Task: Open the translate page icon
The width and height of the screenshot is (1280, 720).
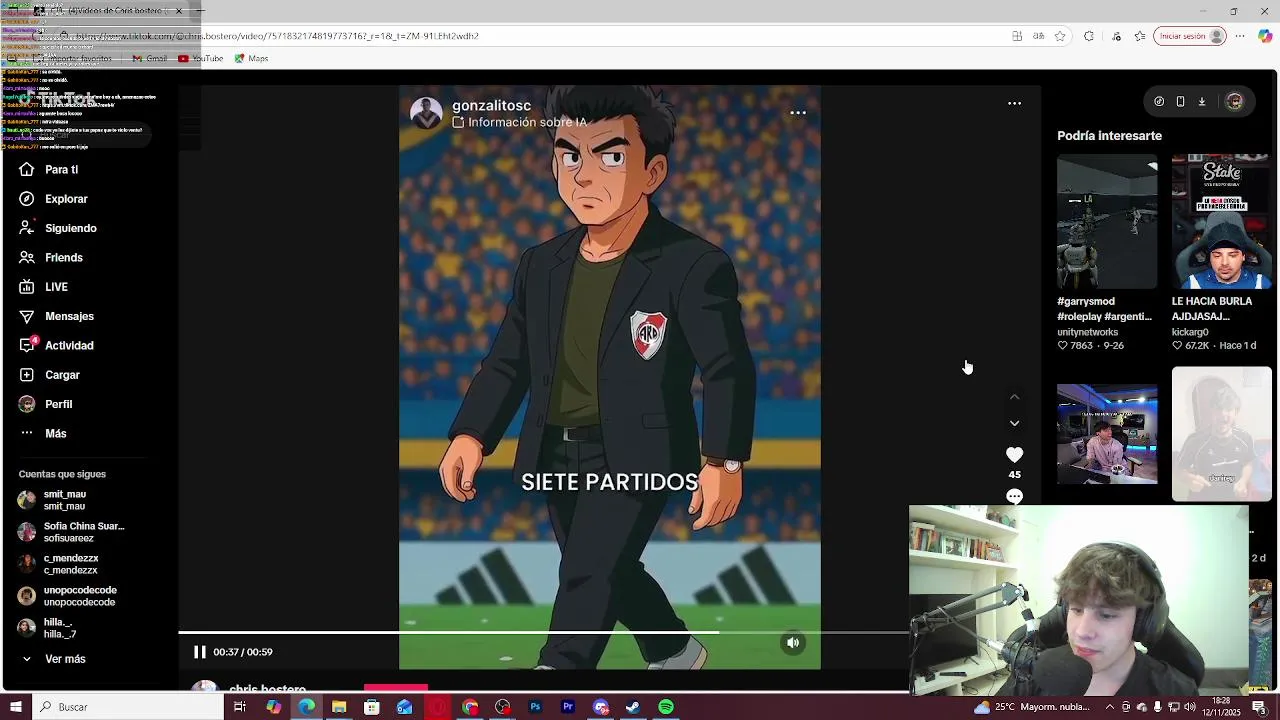Action: 1039,36
